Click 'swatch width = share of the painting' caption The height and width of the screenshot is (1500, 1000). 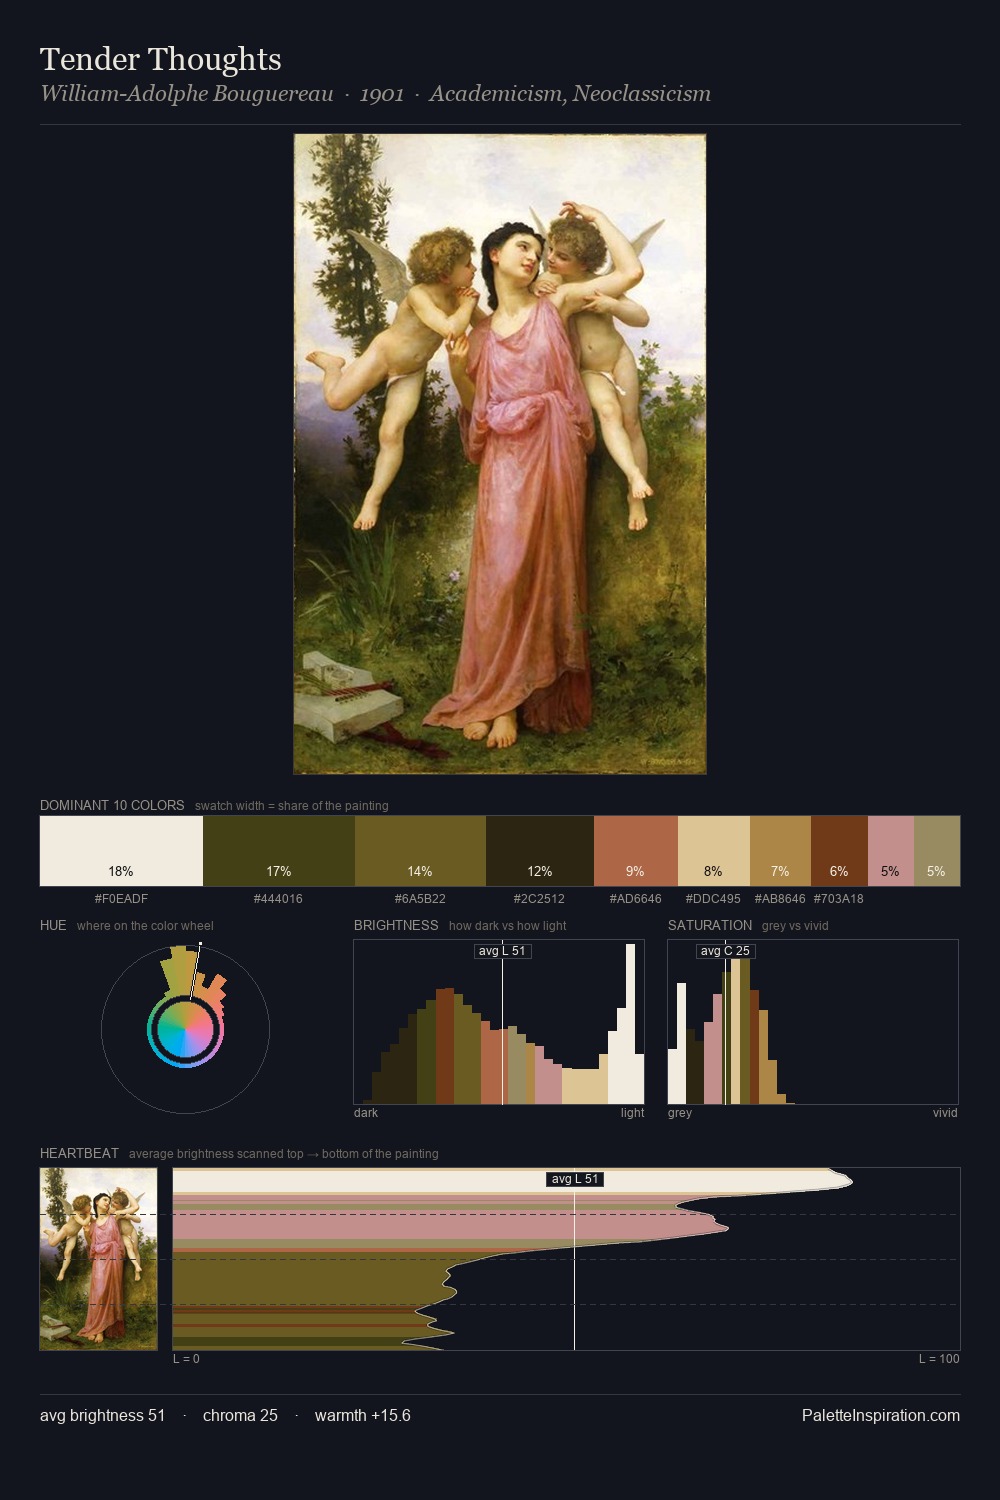[292, 805]
